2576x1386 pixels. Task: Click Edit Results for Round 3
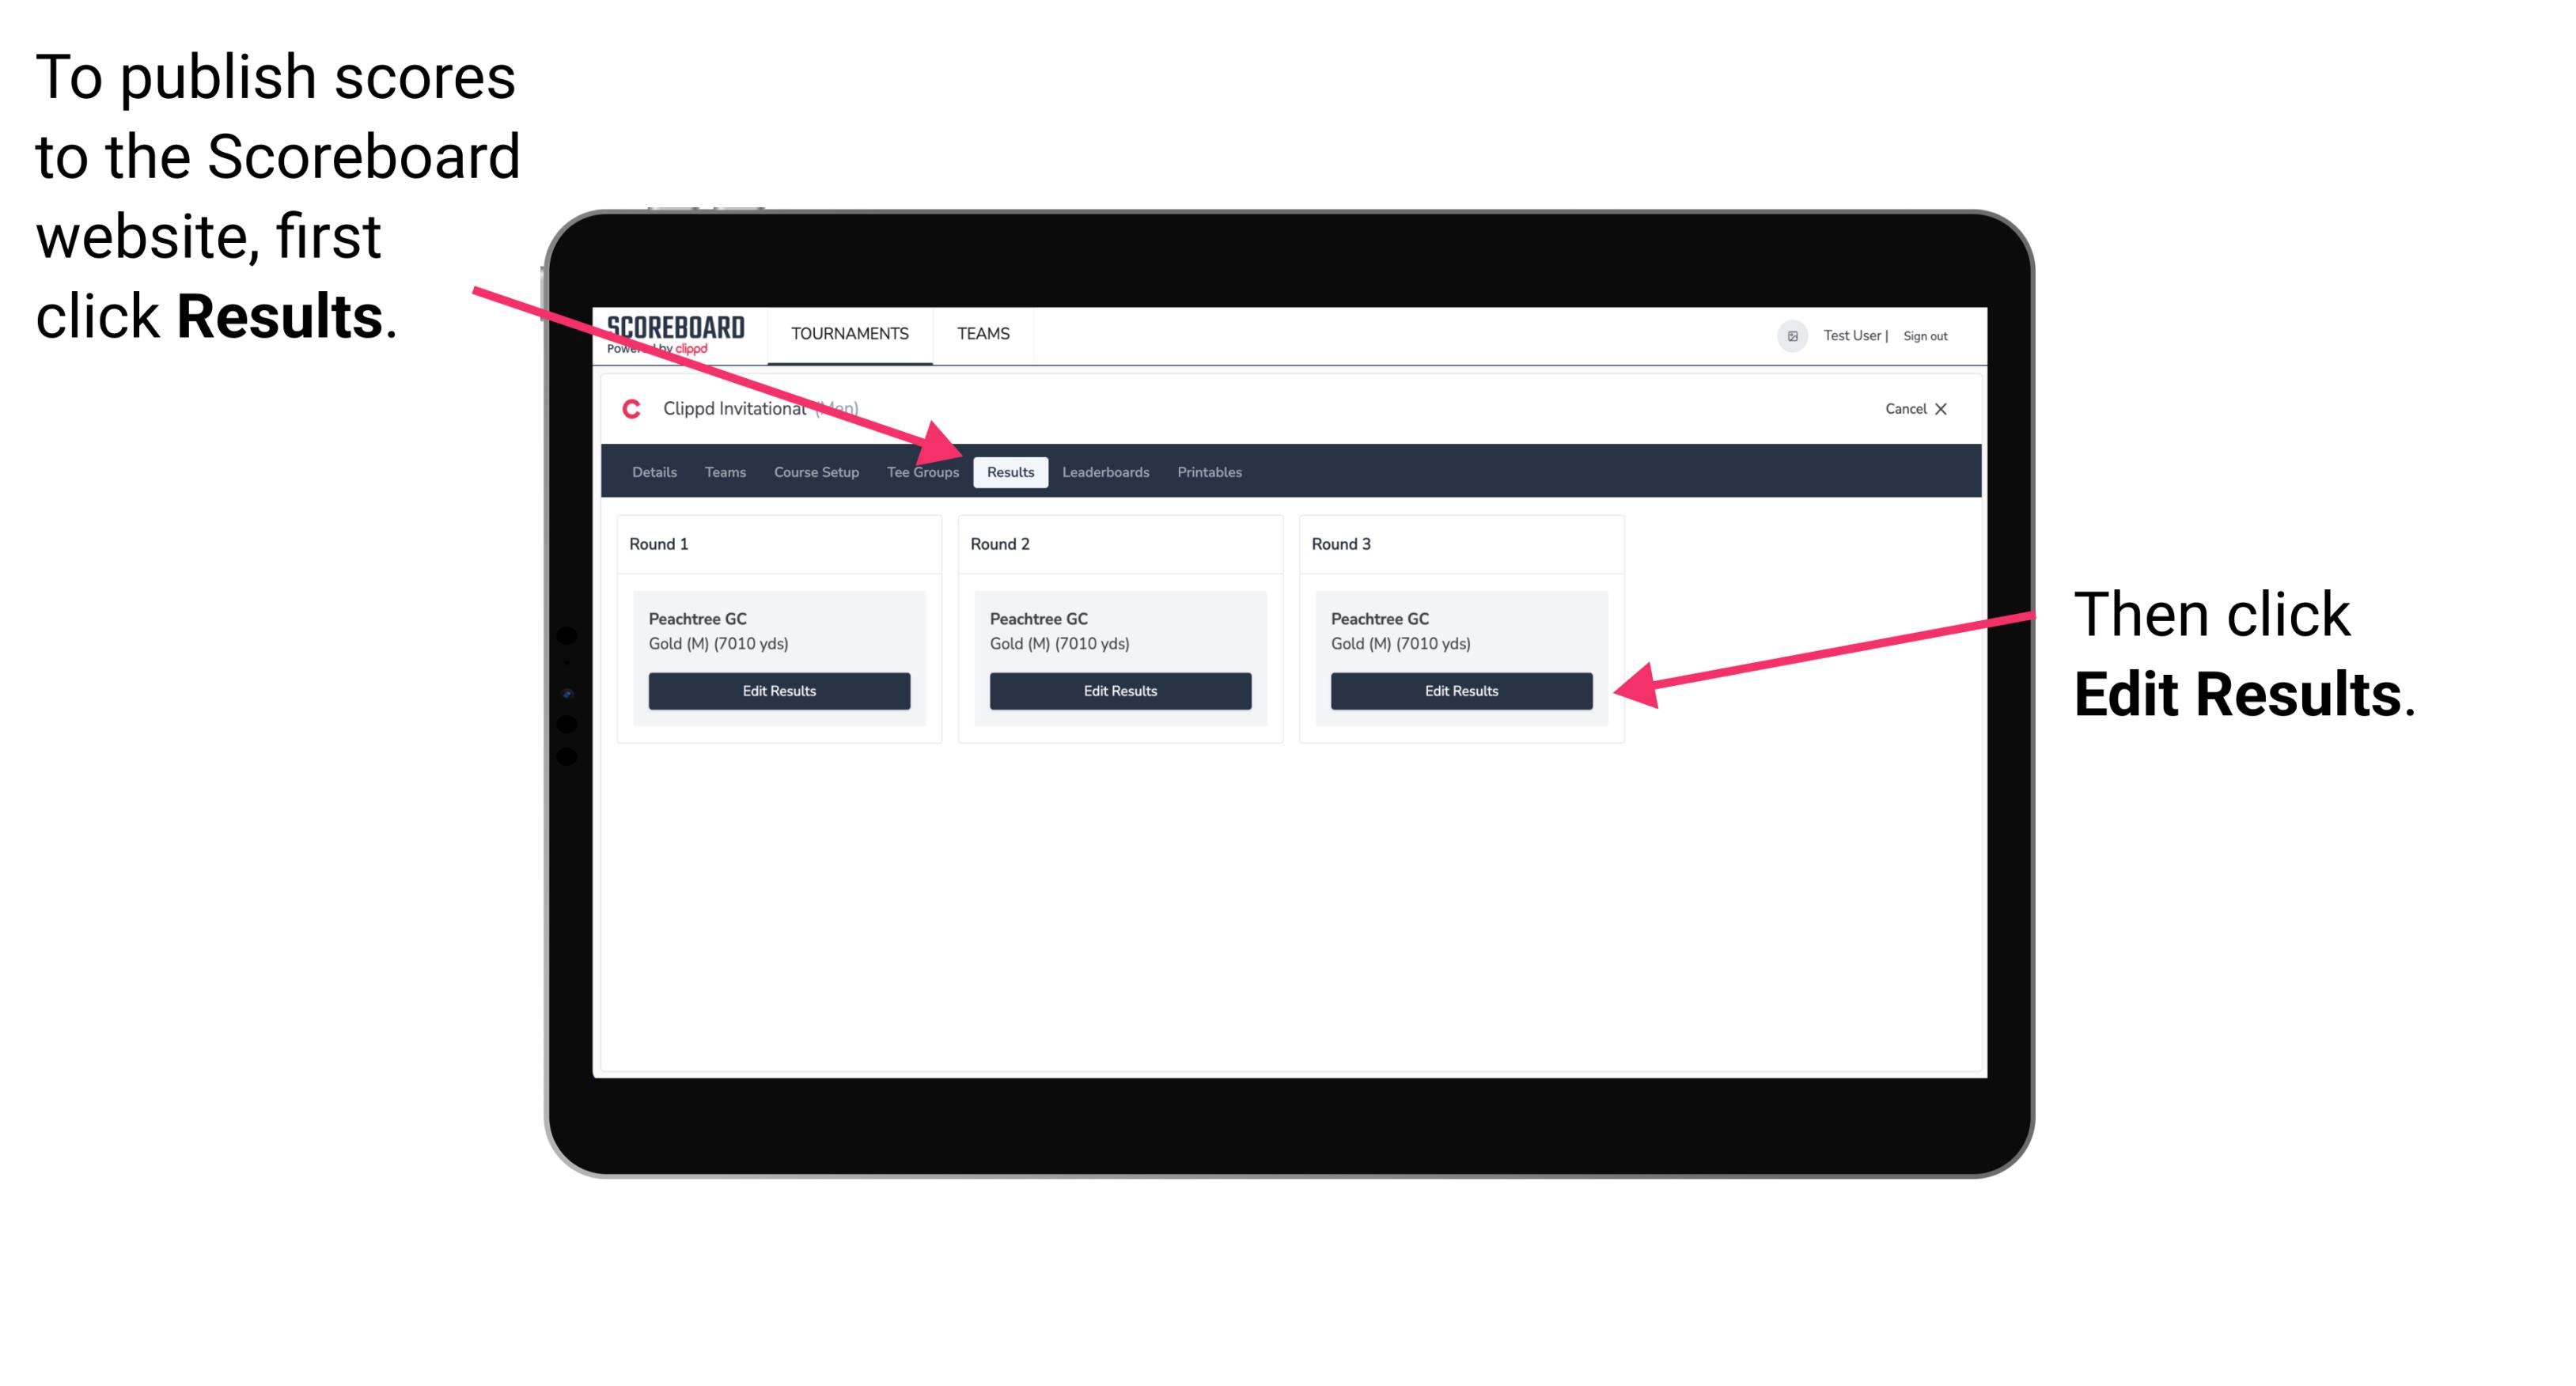(x=1460, y=691)
